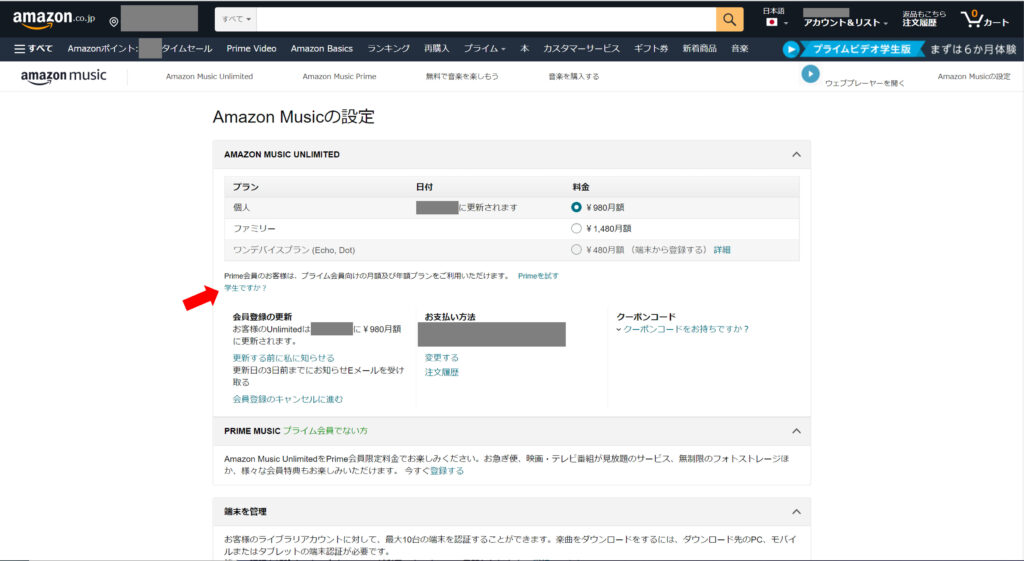Select the ワンデバイスプラン ¥480 radio
Screen dimensions: 1024x561
tap(576, 249)
